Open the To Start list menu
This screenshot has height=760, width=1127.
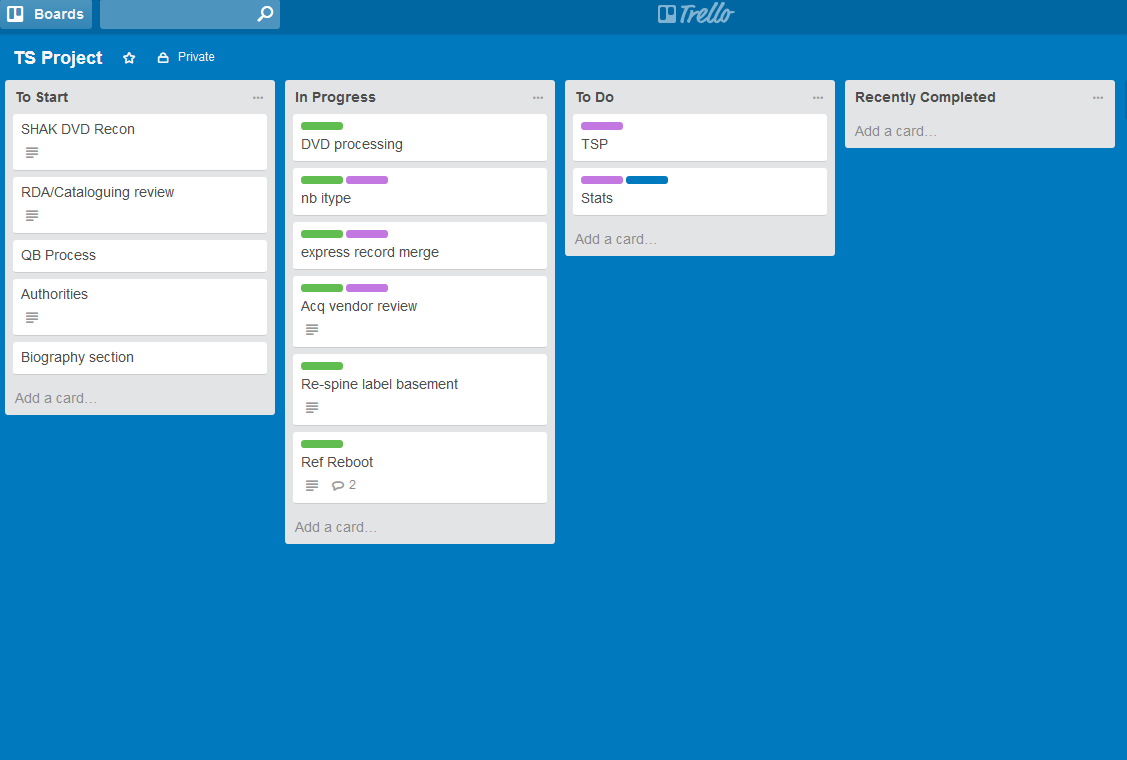[x=258, y=98]
